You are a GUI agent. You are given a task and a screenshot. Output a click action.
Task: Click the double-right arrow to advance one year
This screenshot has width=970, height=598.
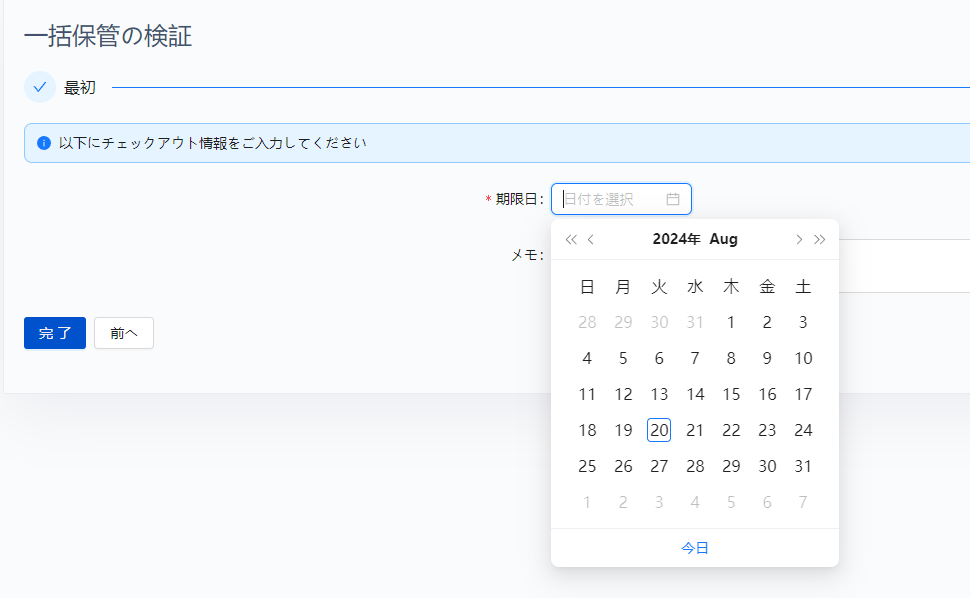pyautogui.click(x=820, y=239)
